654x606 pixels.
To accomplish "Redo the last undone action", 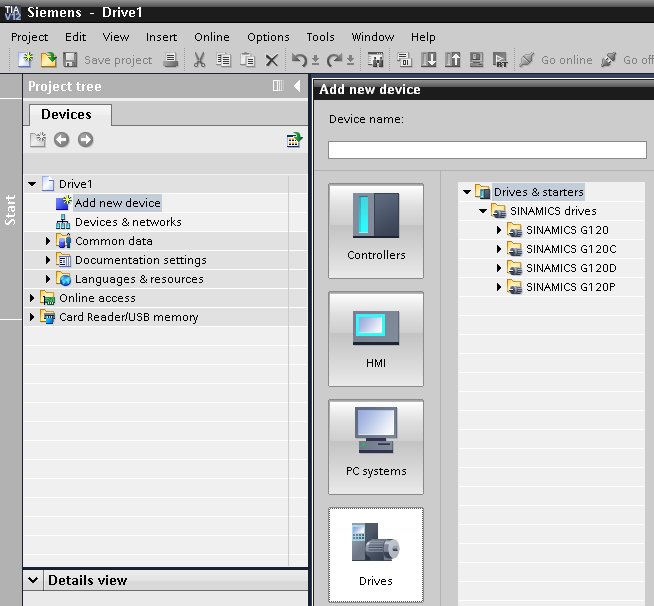I will 334,60.
